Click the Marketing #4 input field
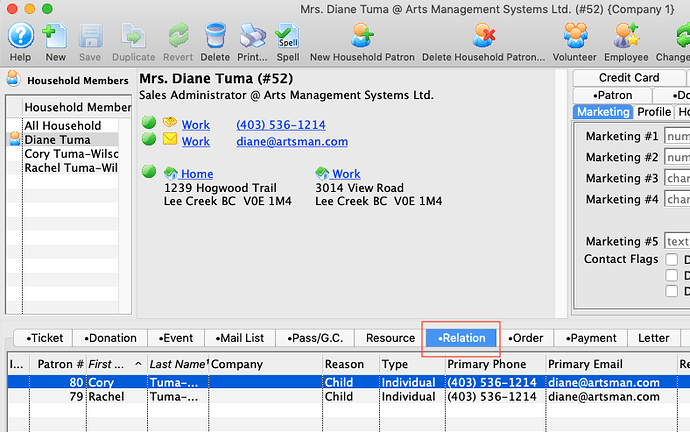 click(677, 199)
